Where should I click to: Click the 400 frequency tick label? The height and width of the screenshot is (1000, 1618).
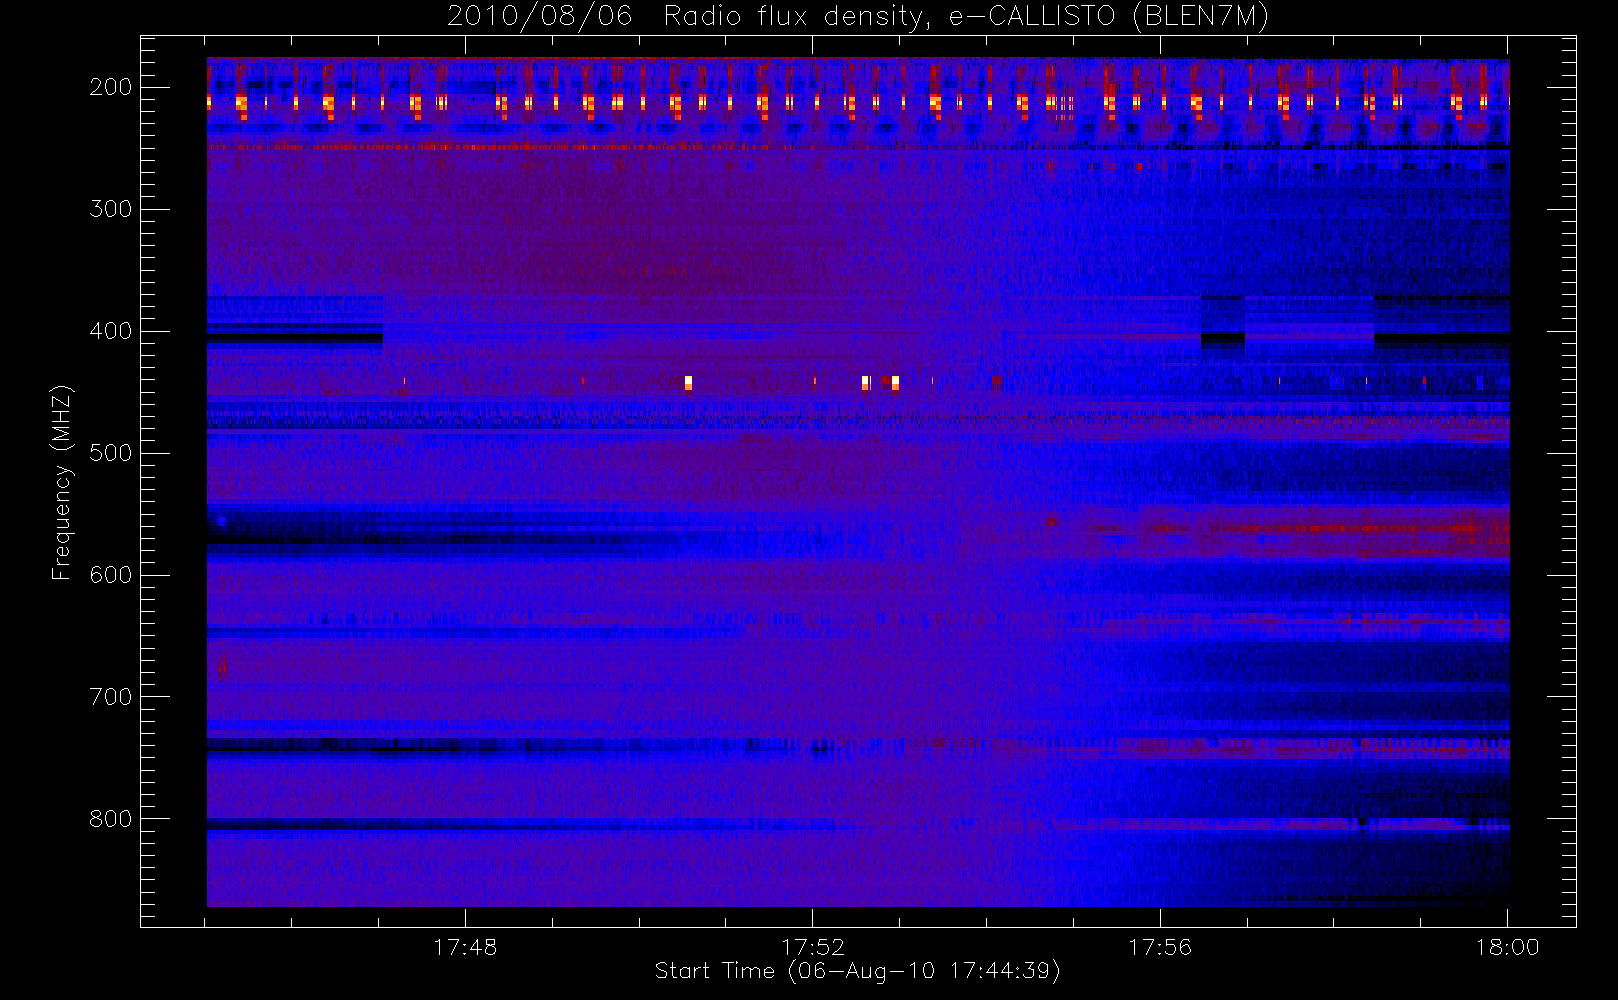(111, 331)
